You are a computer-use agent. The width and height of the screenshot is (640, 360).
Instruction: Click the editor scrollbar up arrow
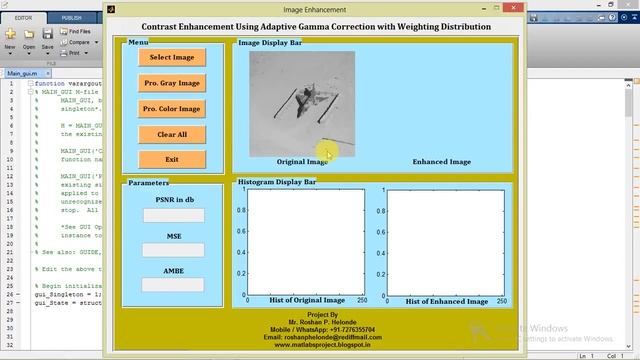pyautogui.click(x=629, y=85)
